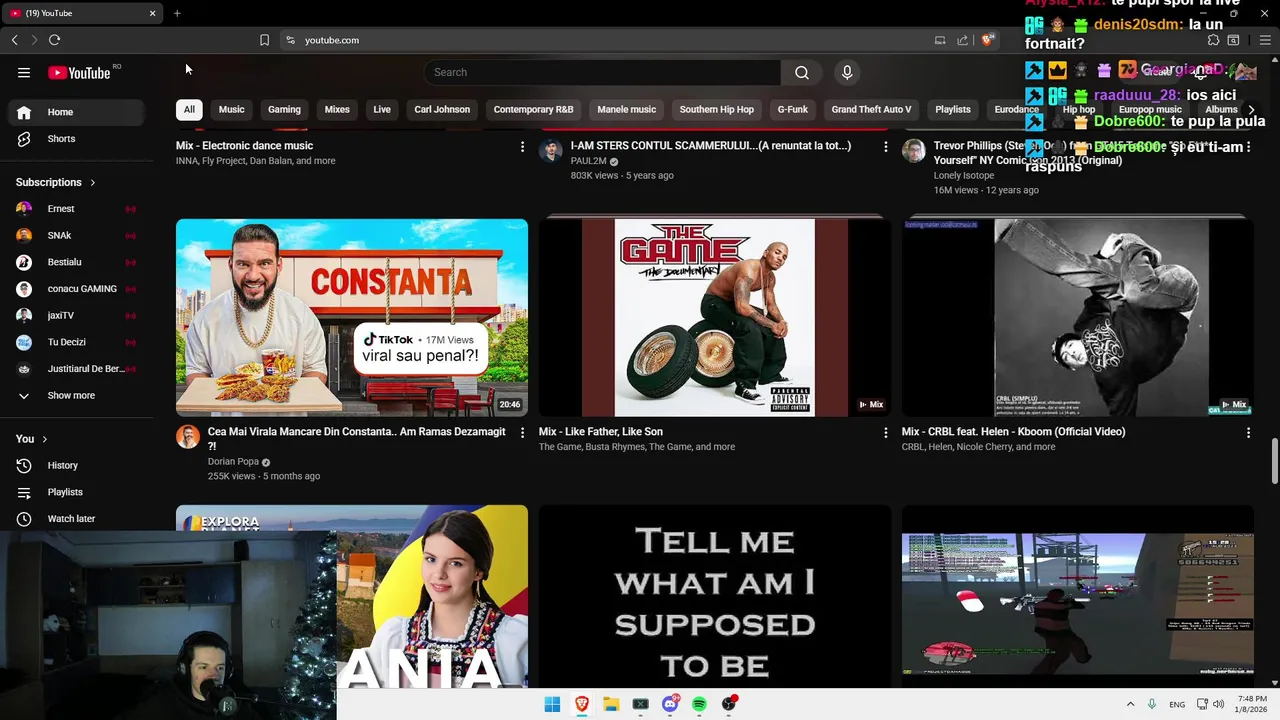Open File Explorer from taskbar
Screen dimensions: 1280x720
[x=611, y=704]
